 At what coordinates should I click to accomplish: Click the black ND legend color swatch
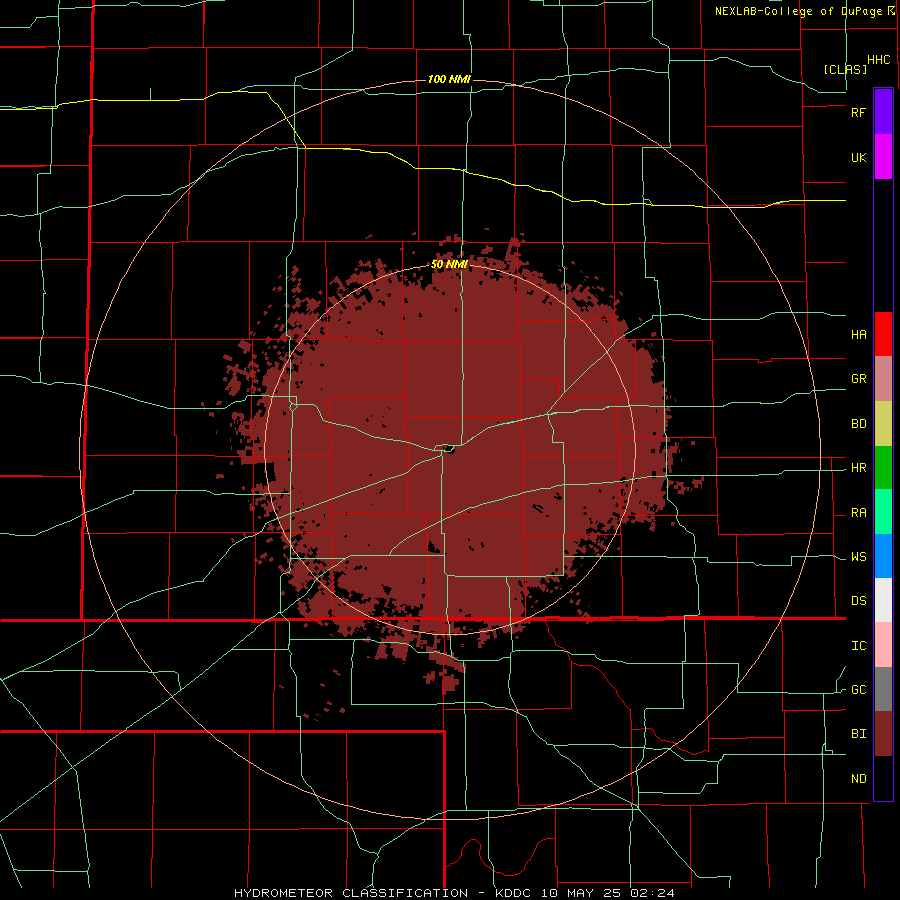(x=883, y=778)
